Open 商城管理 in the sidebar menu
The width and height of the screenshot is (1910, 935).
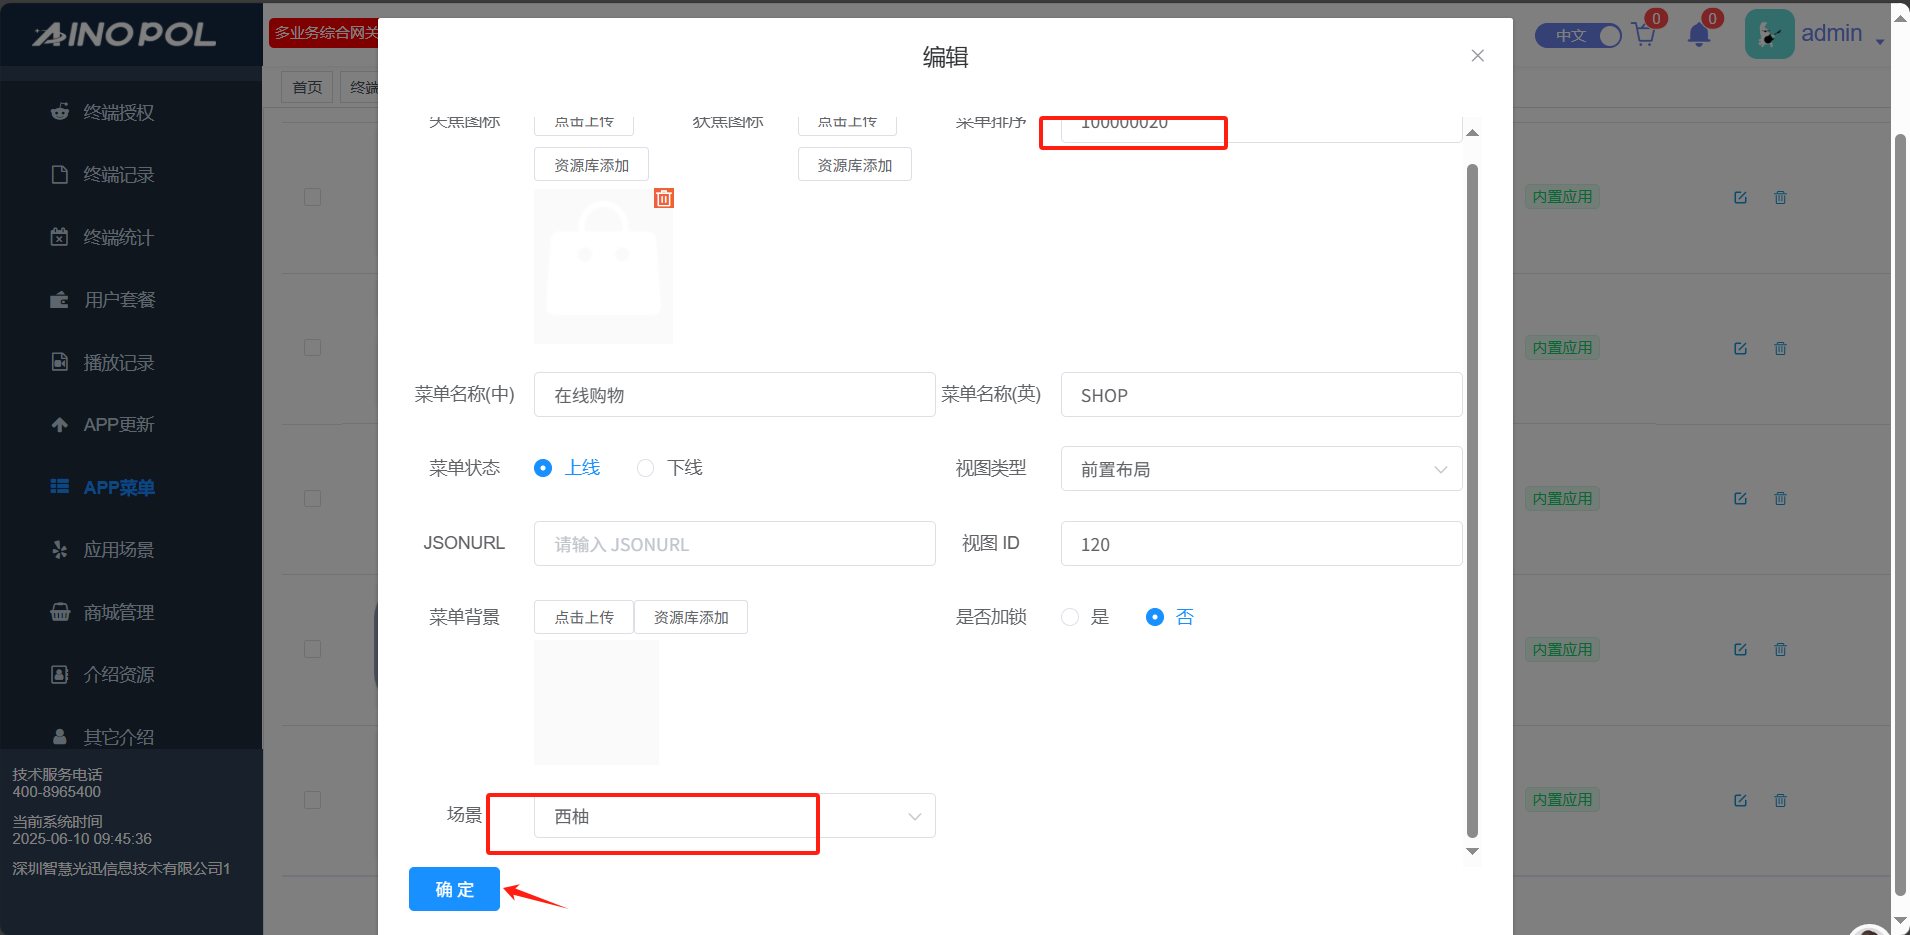tap(118, 612)
